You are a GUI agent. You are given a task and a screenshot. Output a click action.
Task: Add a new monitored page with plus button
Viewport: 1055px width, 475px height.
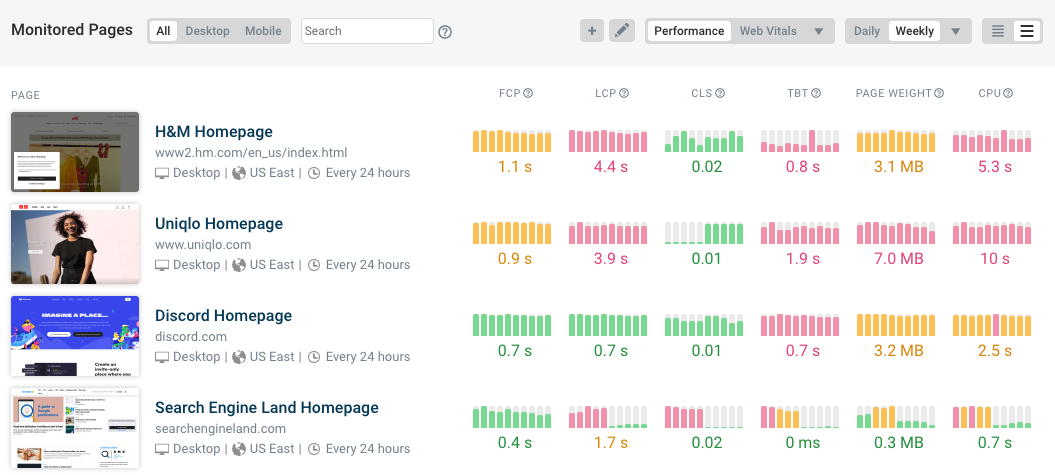point(592,31)
